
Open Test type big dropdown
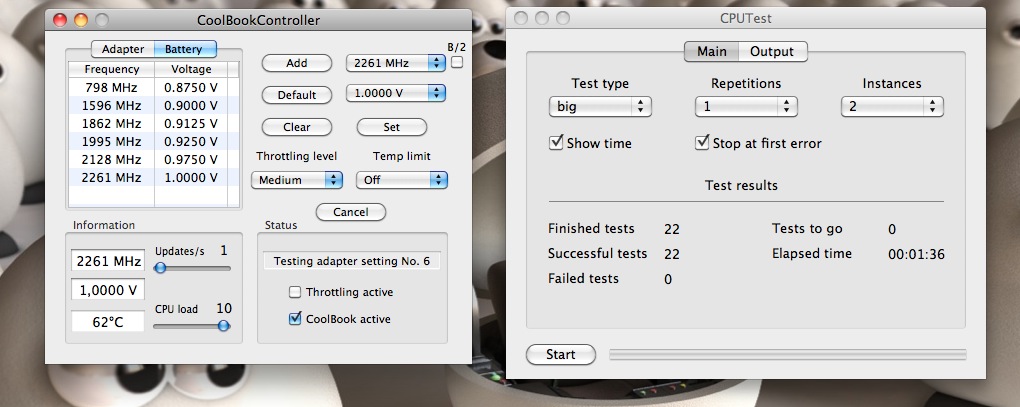[x=600, y=107]
